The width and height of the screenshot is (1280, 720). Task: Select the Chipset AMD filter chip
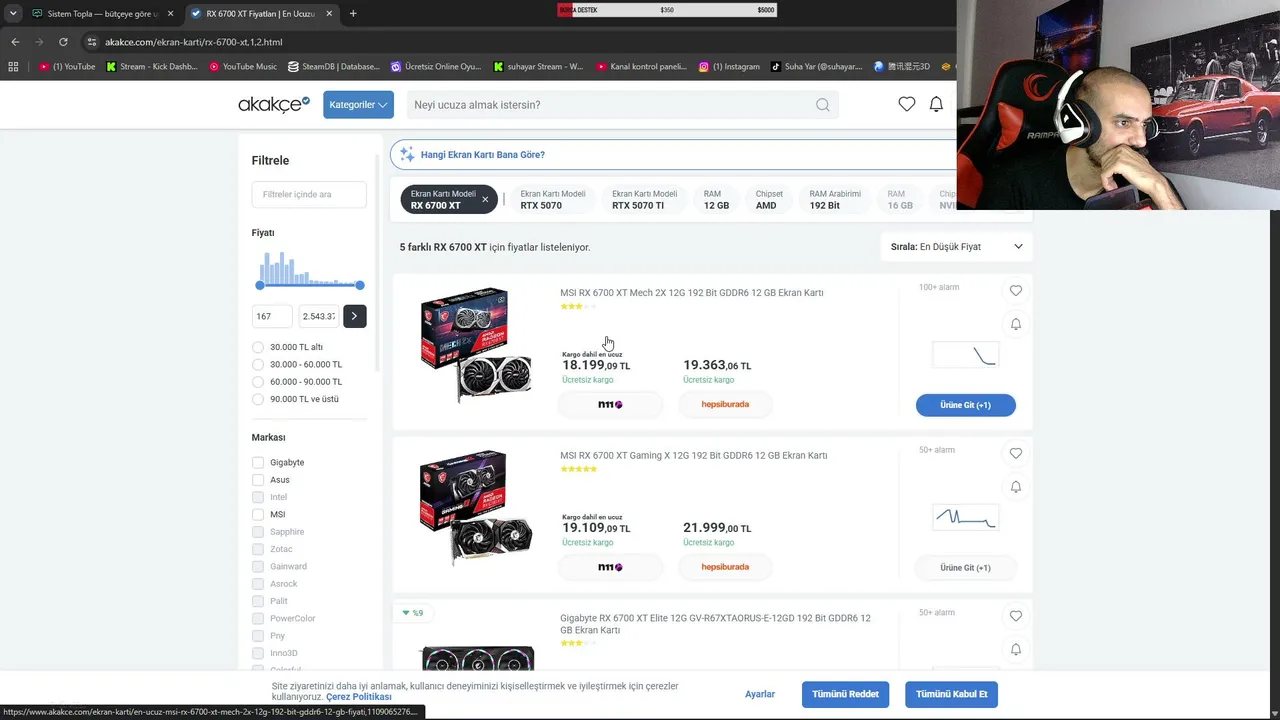click(x=769, y=200)
